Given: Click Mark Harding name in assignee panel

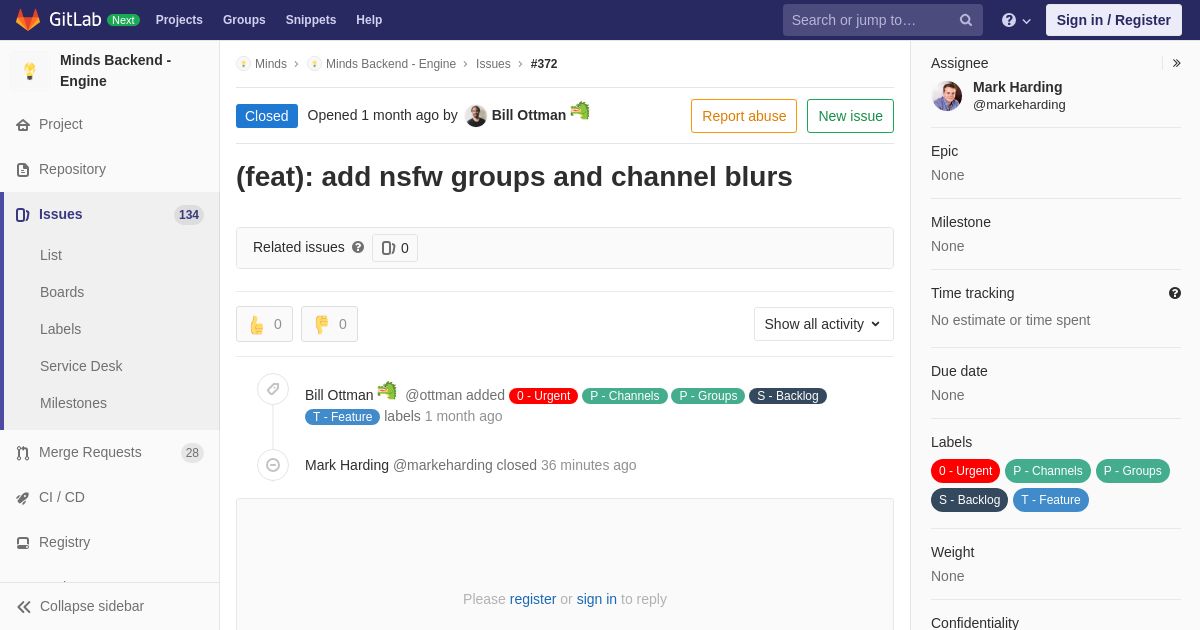Looking at the screenshot, I should coord(1017,87).
